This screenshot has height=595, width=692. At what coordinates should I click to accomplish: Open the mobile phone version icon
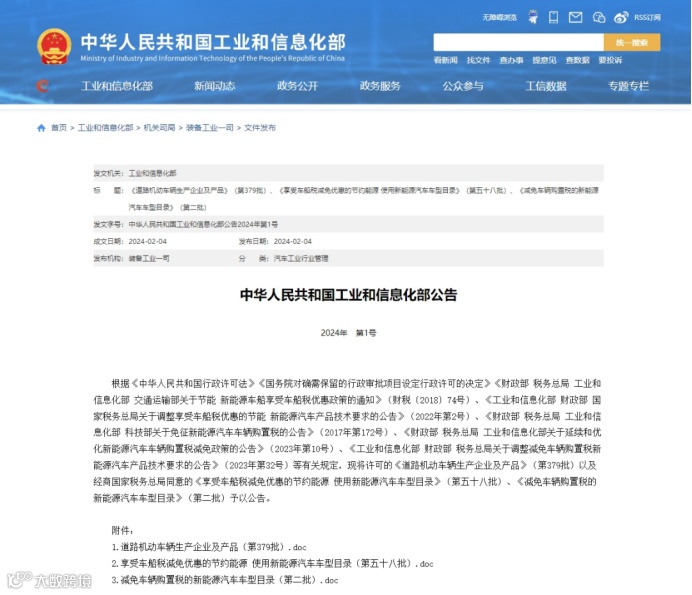point(553,17)
